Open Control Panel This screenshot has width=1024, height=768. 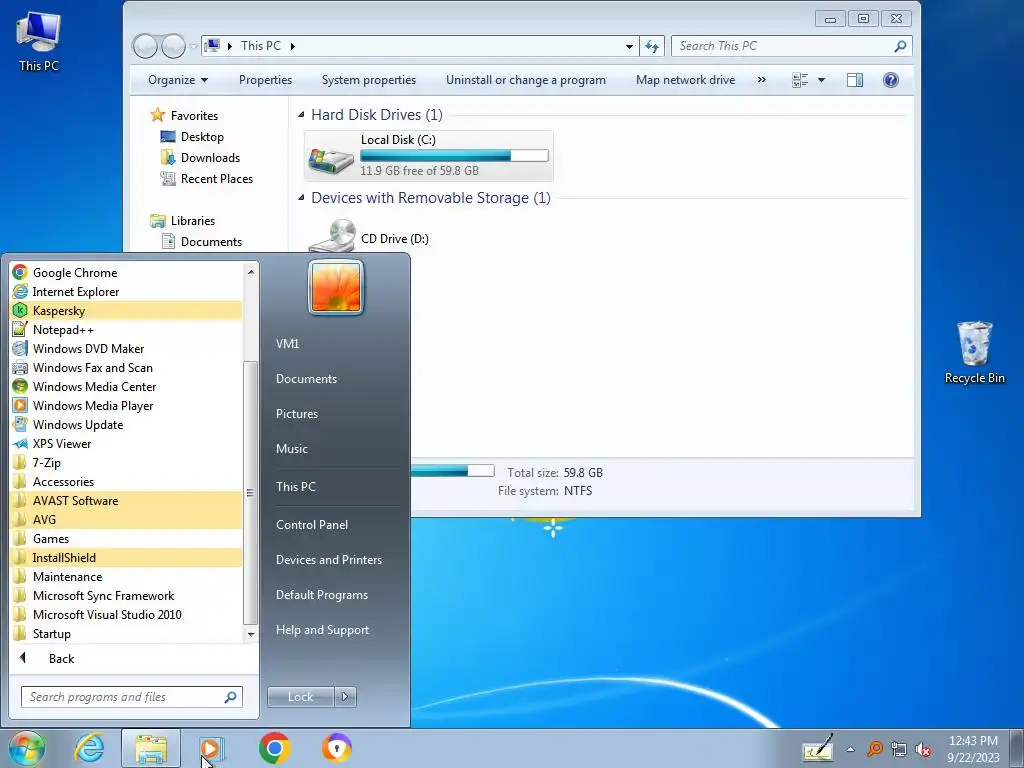[312, 524]
